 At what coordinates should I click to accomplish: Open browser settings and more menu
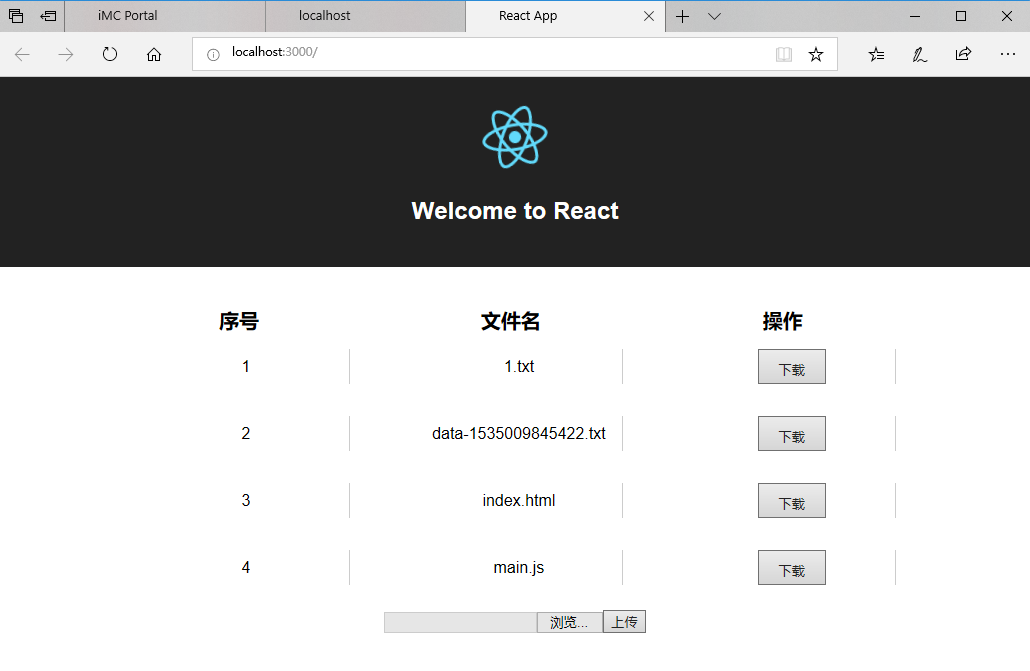pyautogui.click(x=1008, y=55)
